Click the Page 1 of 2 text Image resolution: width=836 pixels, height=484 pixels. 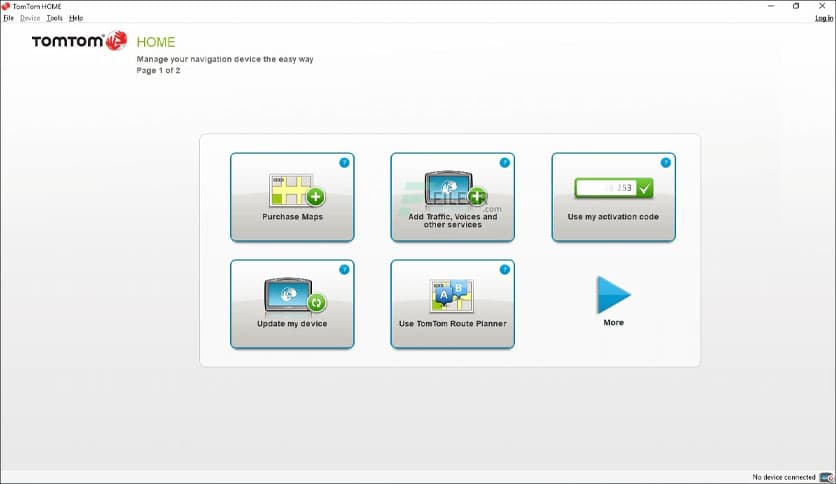tap(158, 70)
